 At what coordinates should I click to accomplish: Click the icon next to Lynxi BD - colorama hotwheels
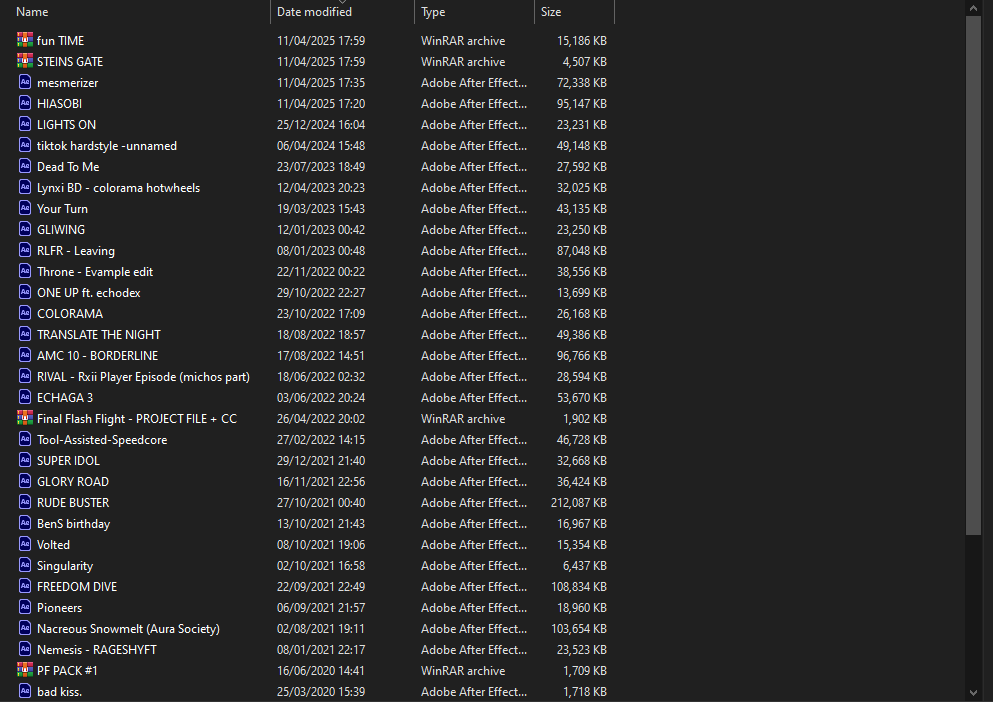tap(25, 187)
